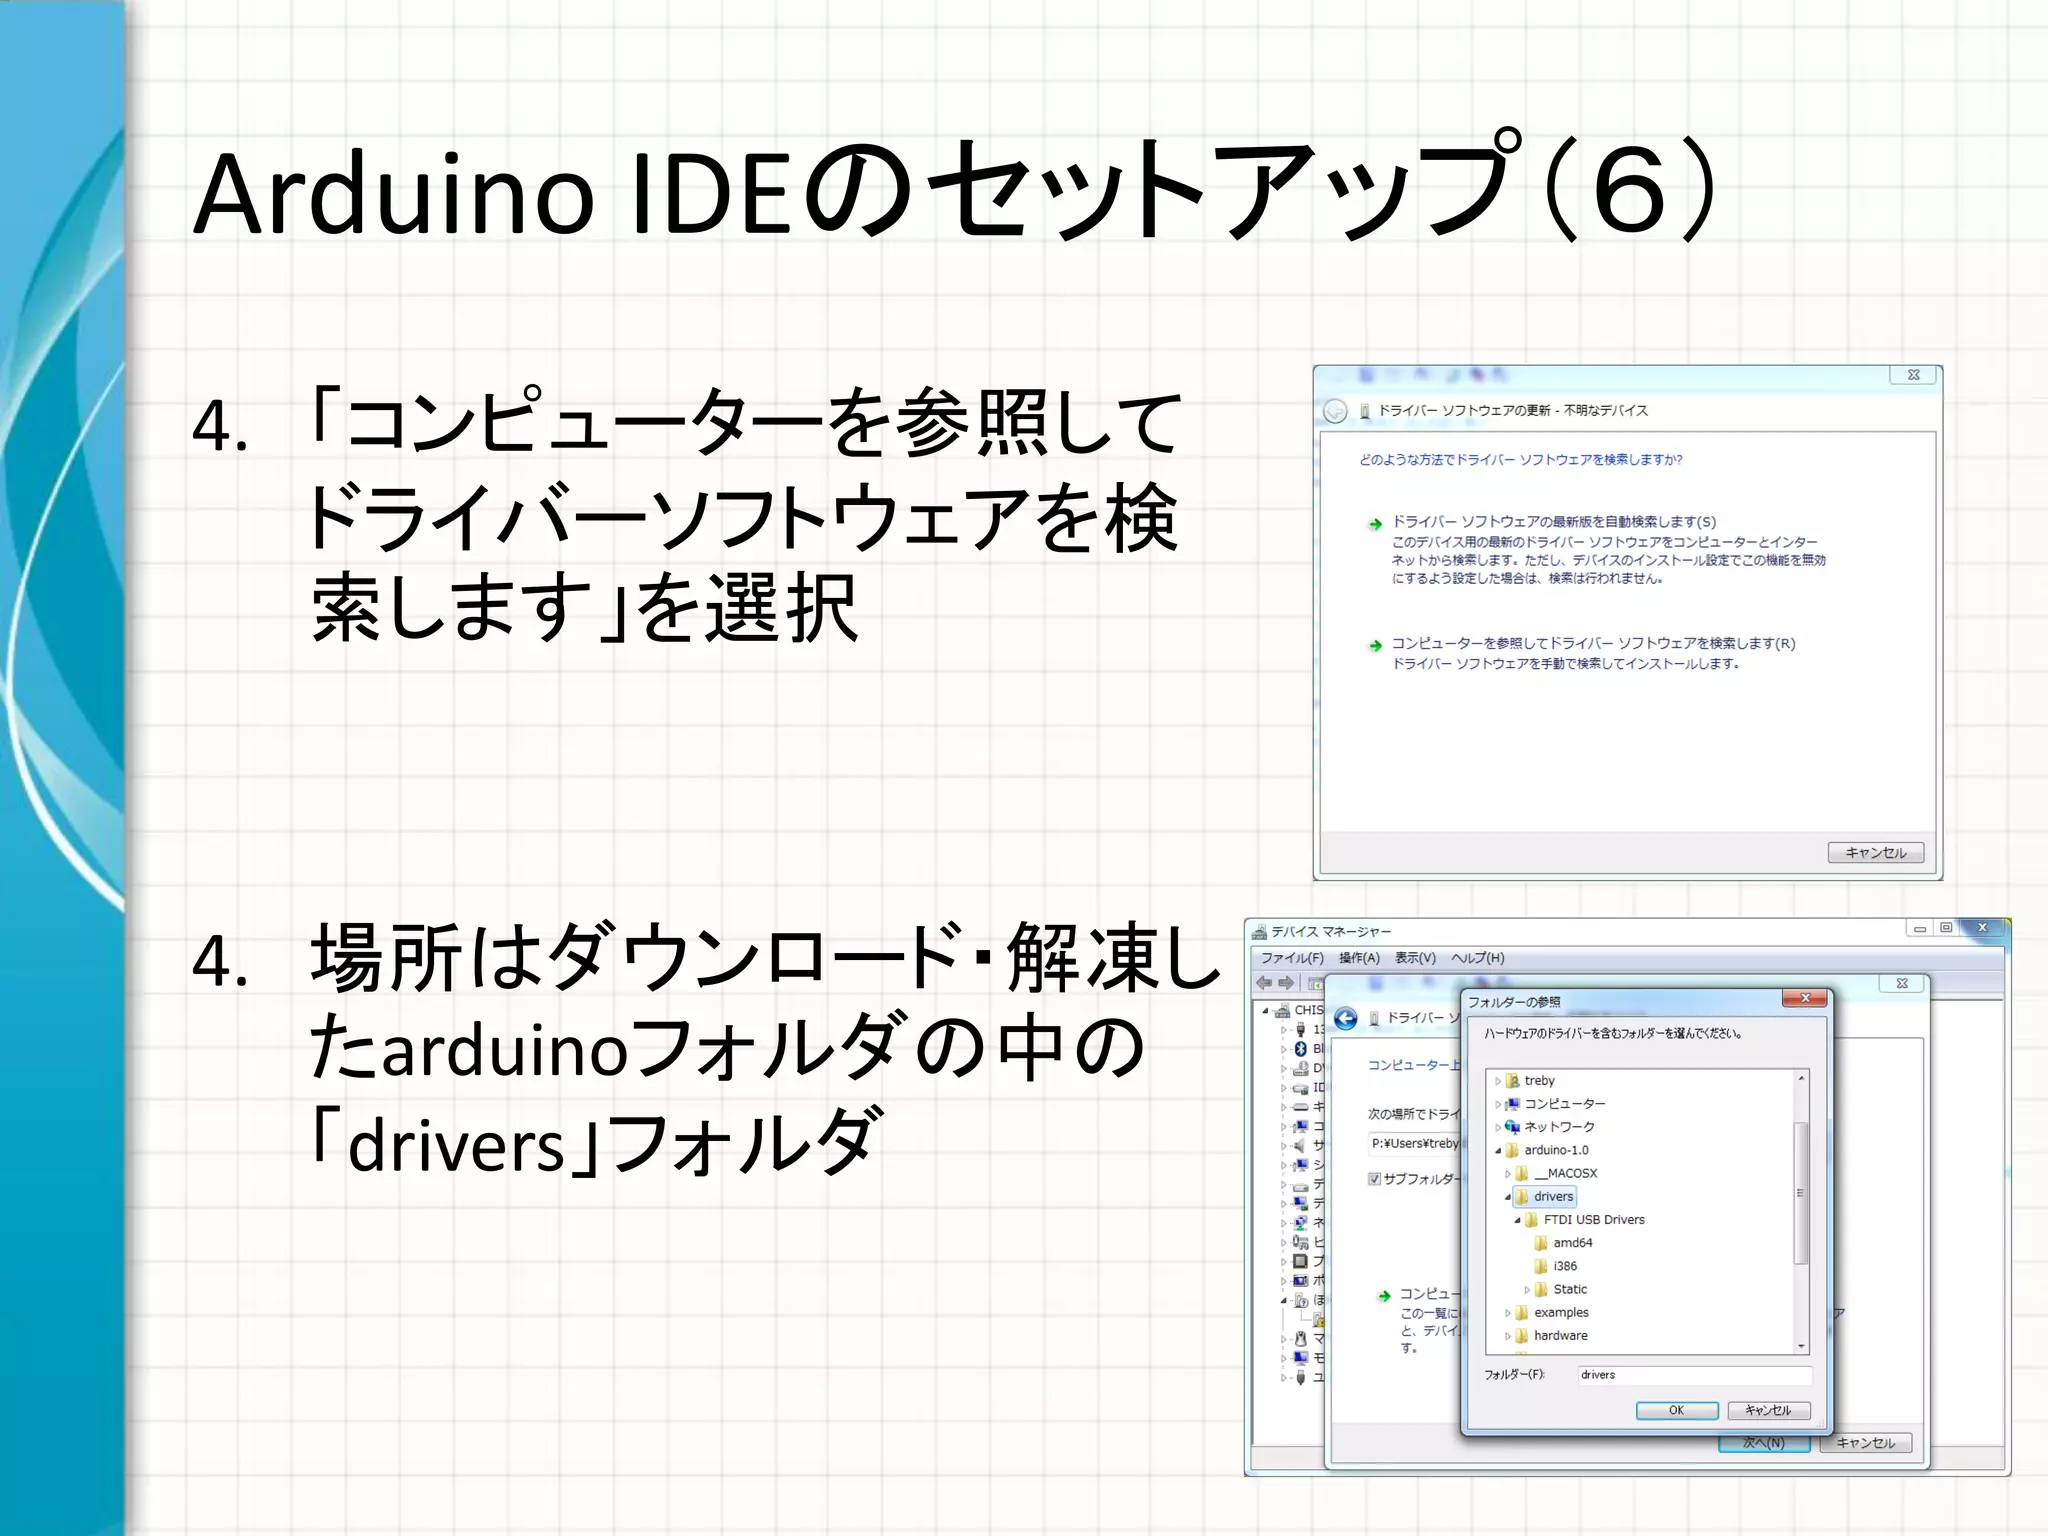Click greyed back arrow in upper driver dialog

(x=1335, y=411)
